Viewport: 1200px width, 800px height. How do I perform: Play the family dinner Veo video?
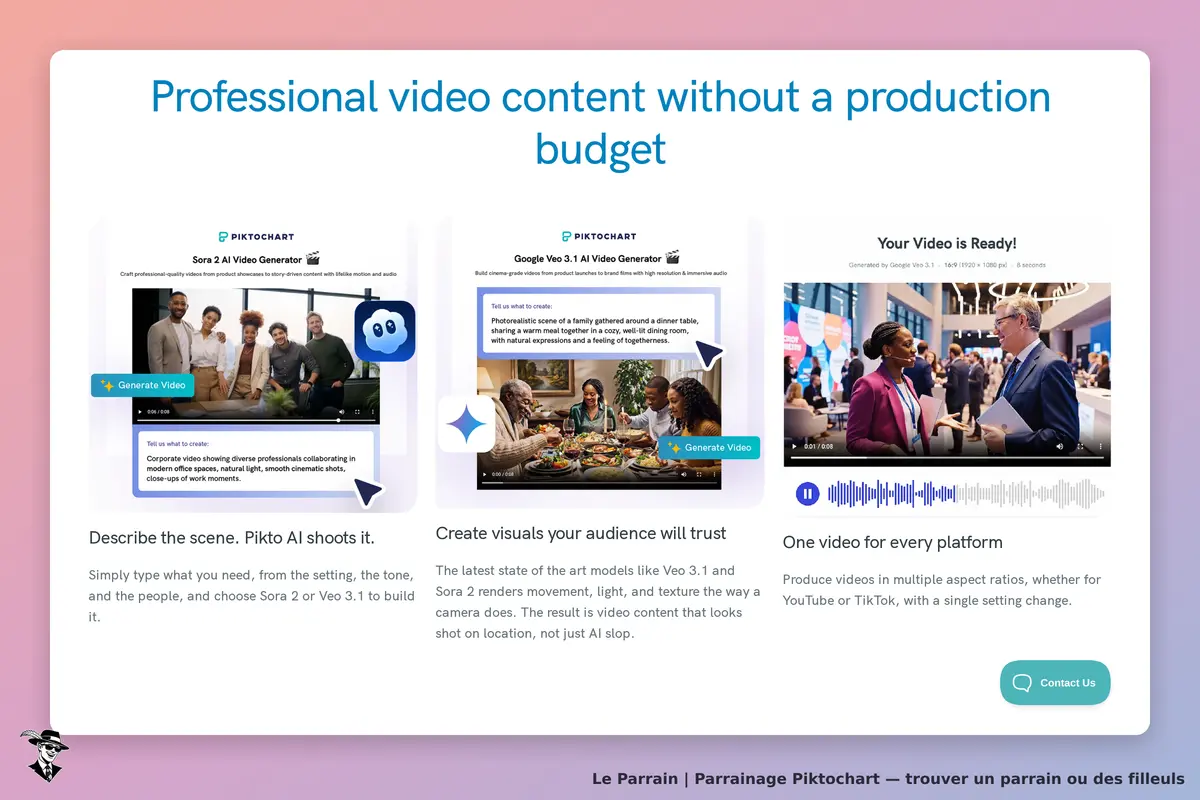485,474
